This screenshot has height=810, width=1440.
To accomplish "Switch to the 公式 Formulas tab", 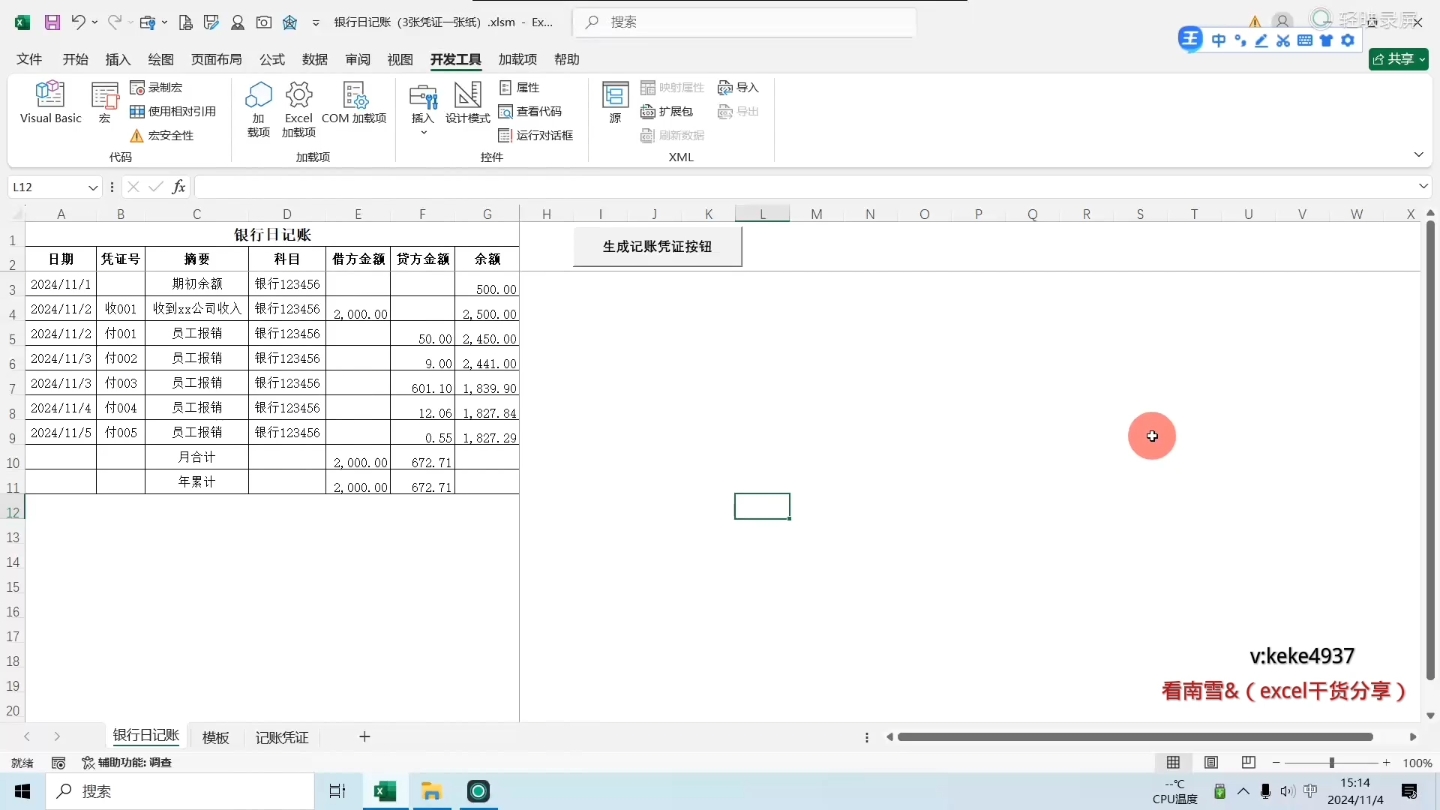I will (272, 60).
